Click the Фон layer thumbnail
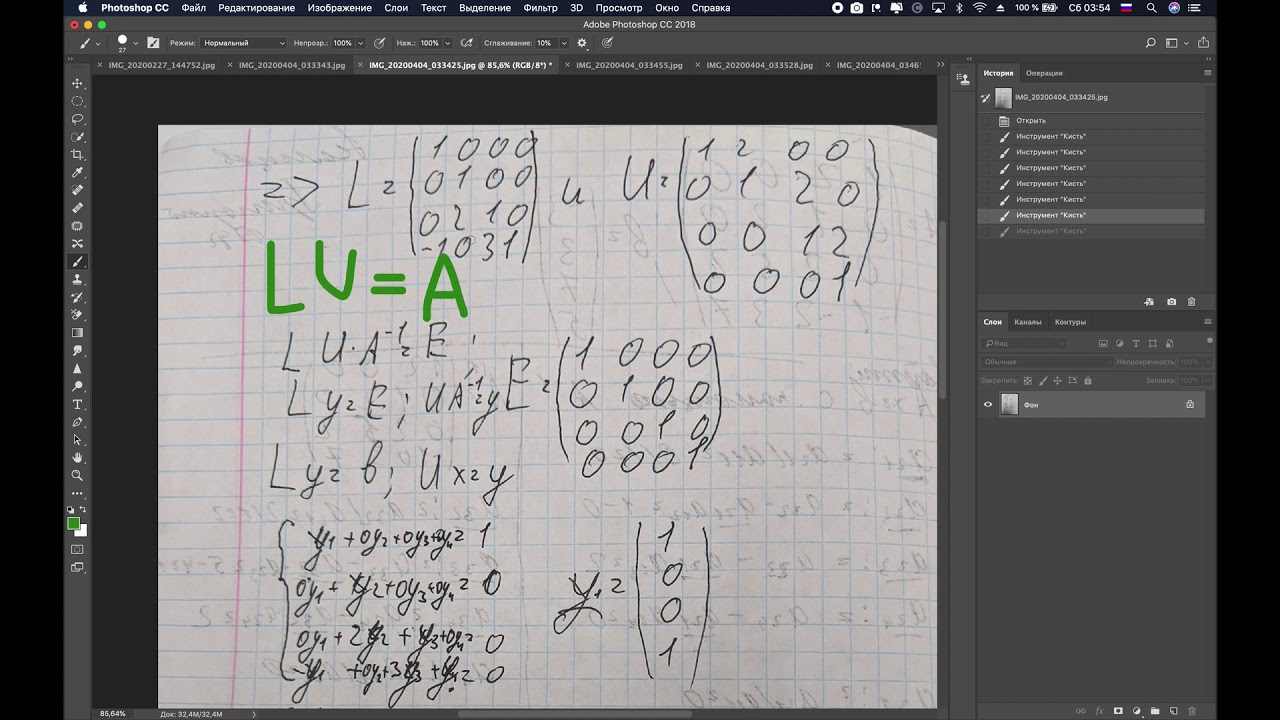Screen dimensions: 1280x720 (1009, 405)
